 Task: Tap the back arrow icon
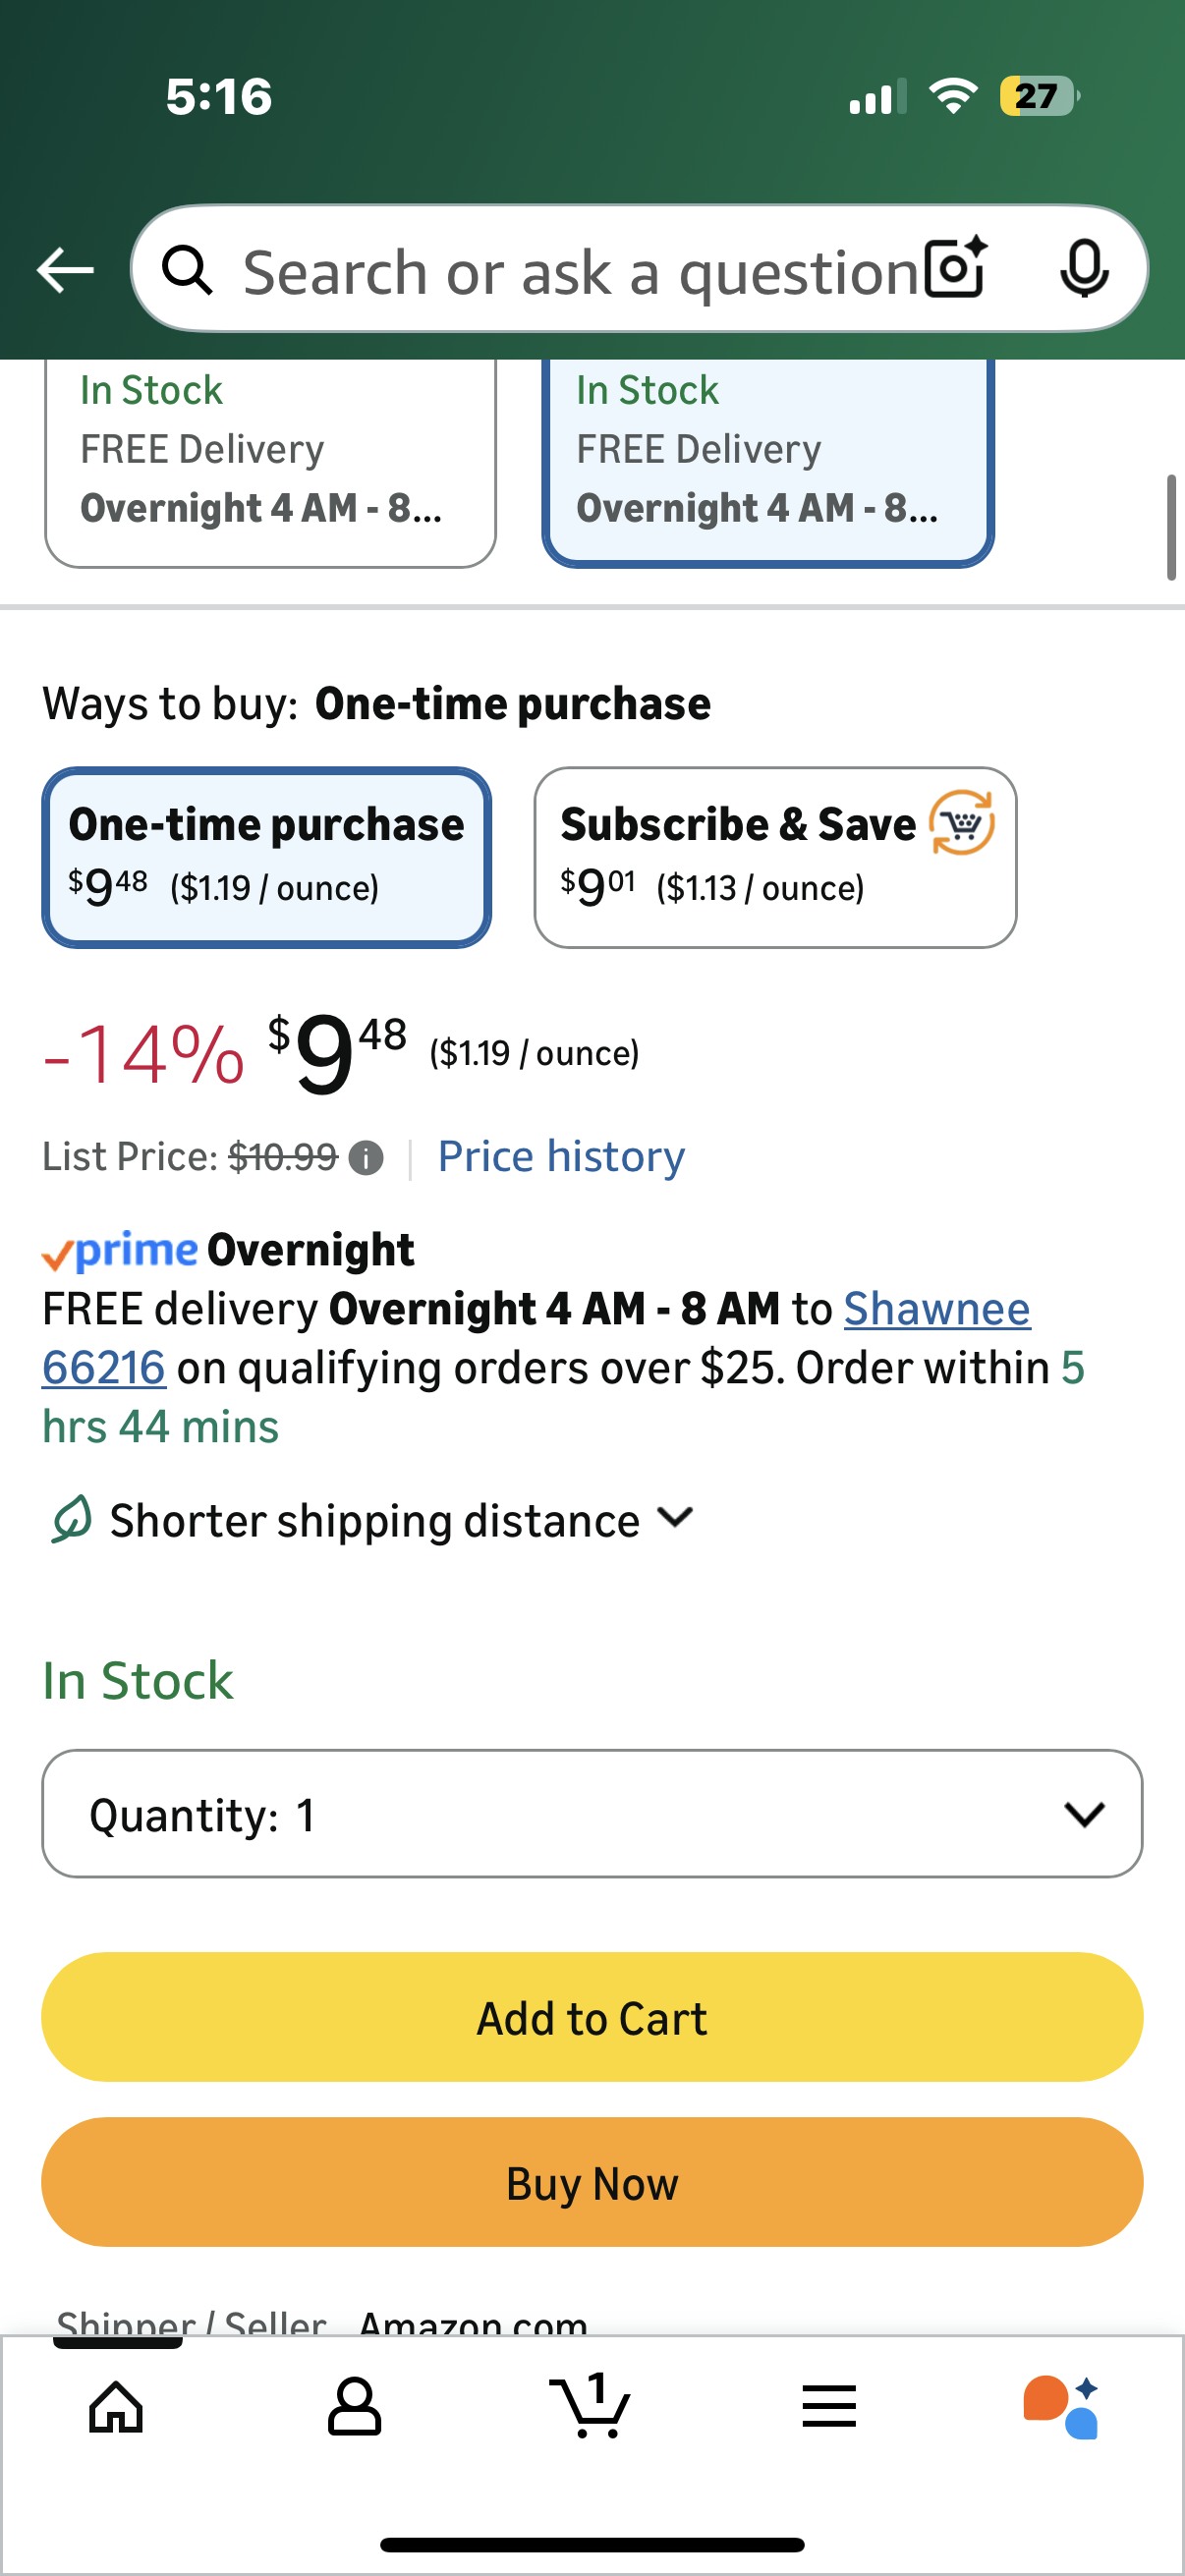(65, 270)
